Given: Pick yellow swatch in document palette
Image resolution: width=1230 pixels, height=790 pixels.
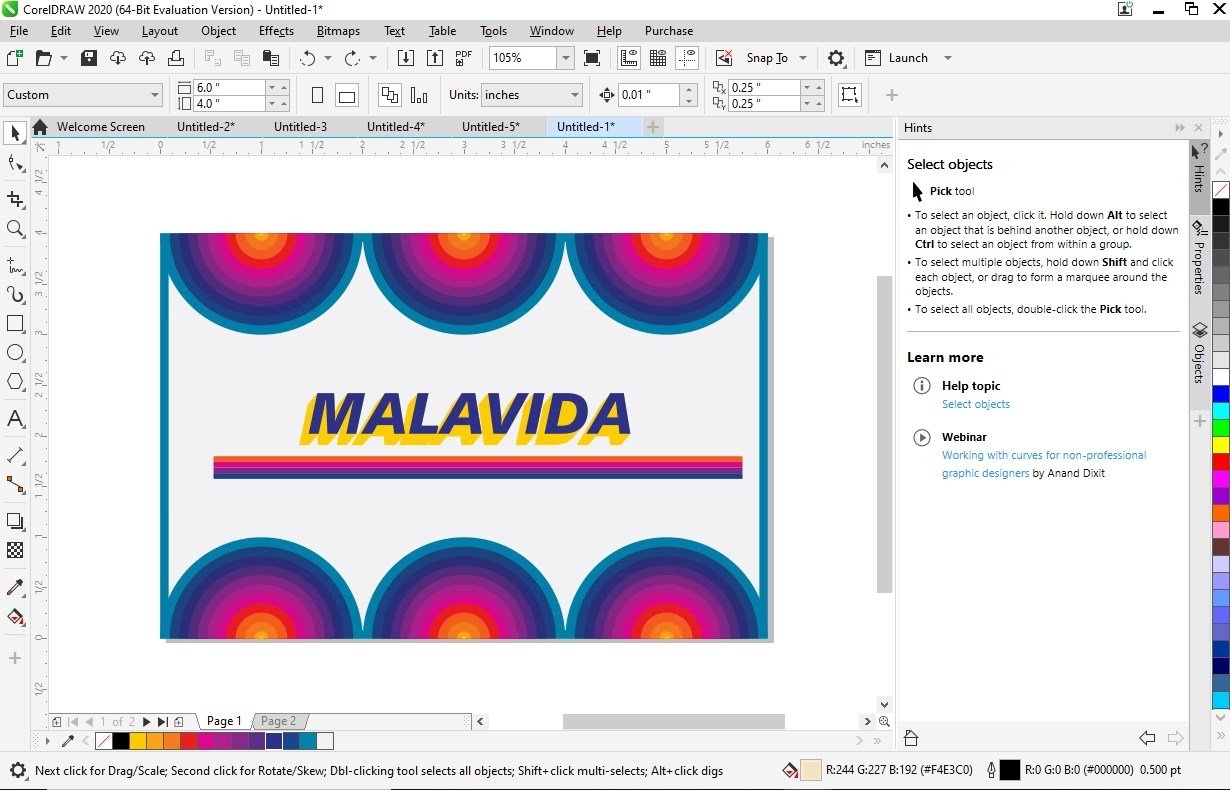Looking at the screenshot, I should click(137, 741).
